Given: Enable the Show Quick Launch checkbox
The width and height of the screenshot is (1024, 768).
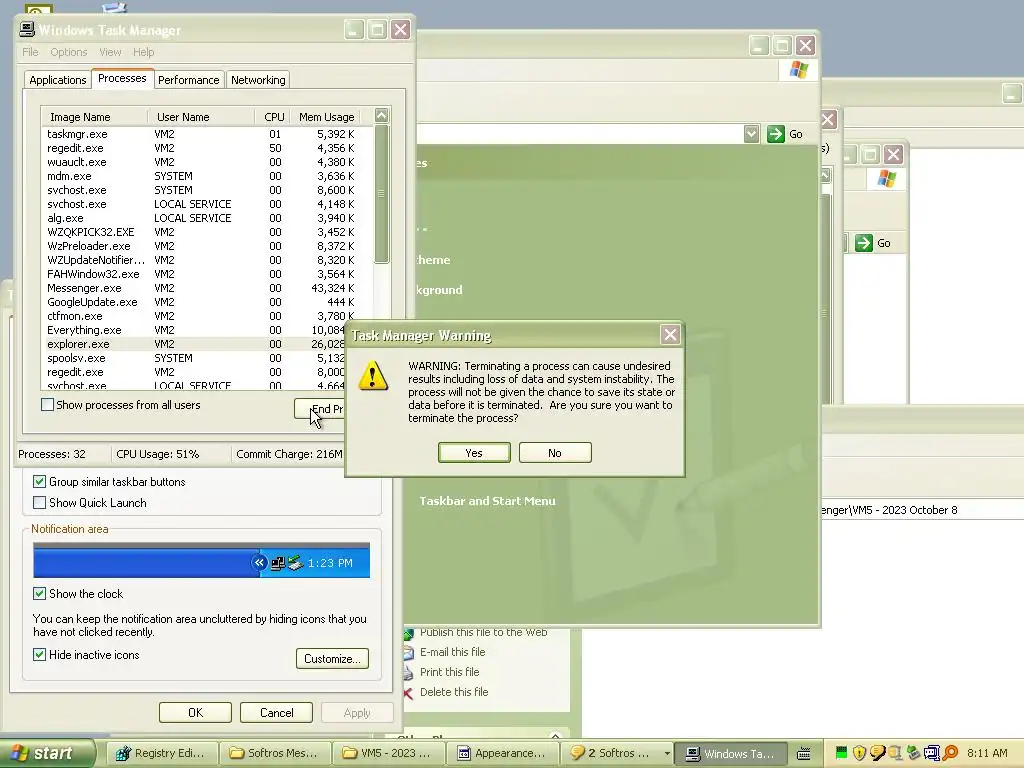Looking at the screenshot, I should (x=39, y=503).
